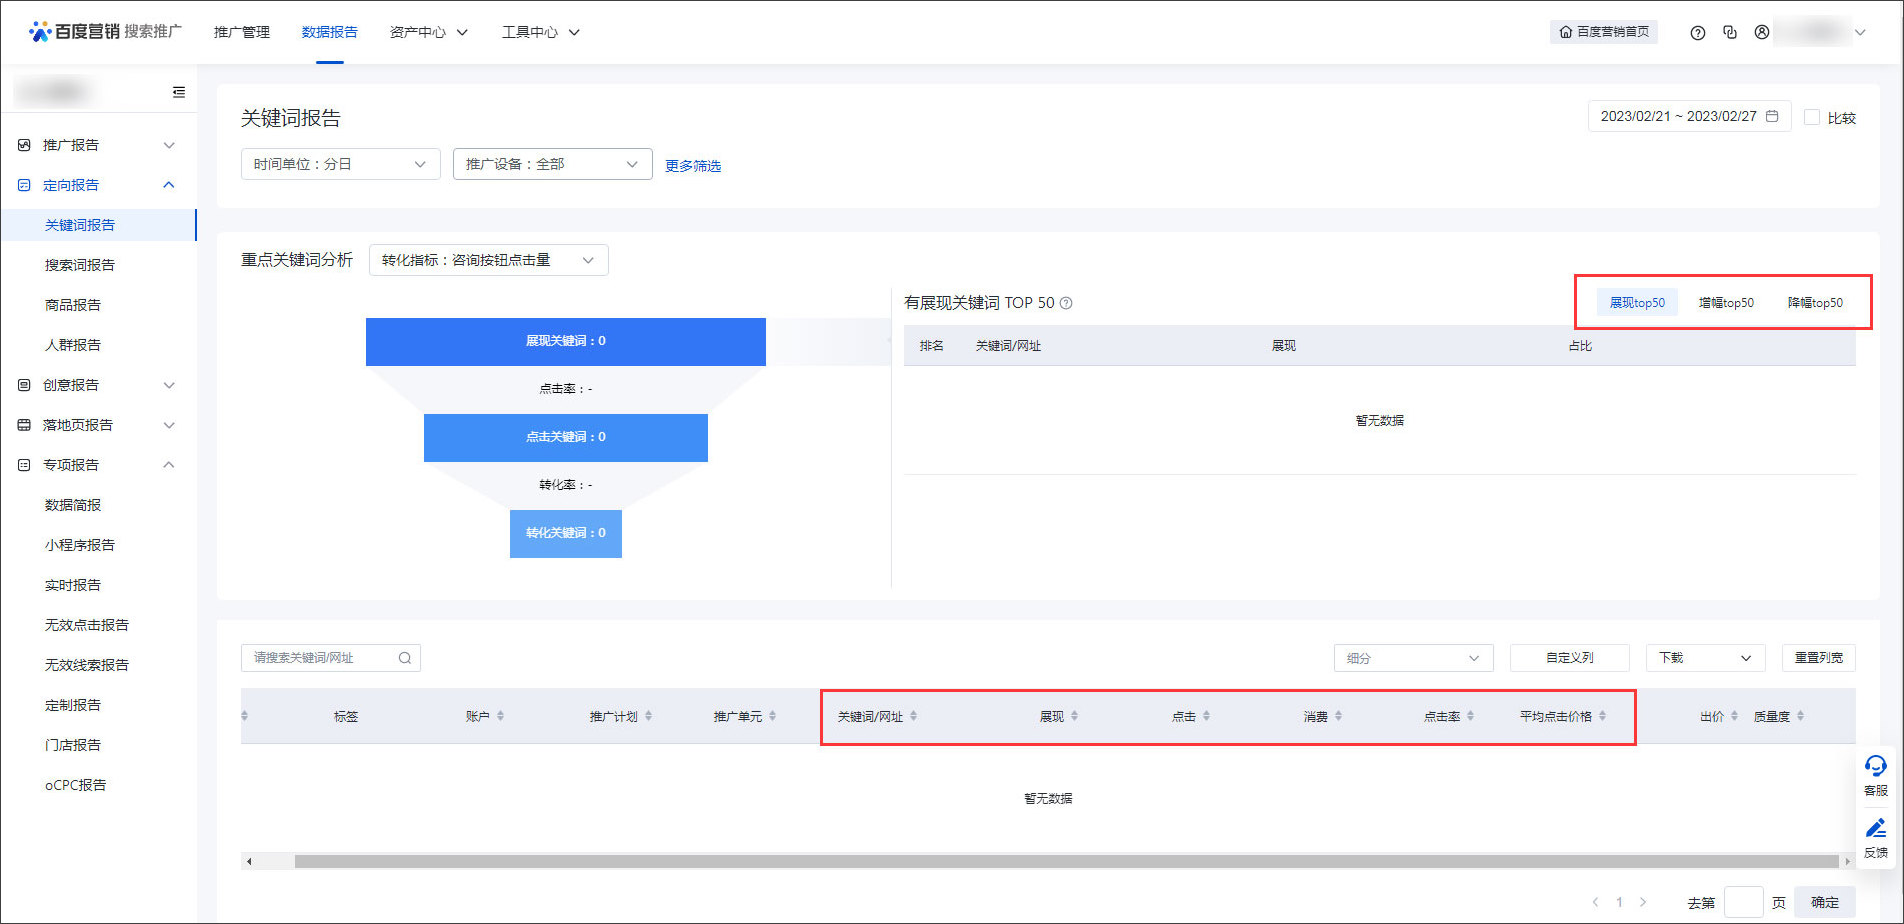This screenshot has height=924, width=1904.
Task: Open the account switch icon beside help
Action: (x=1729, y=32)
